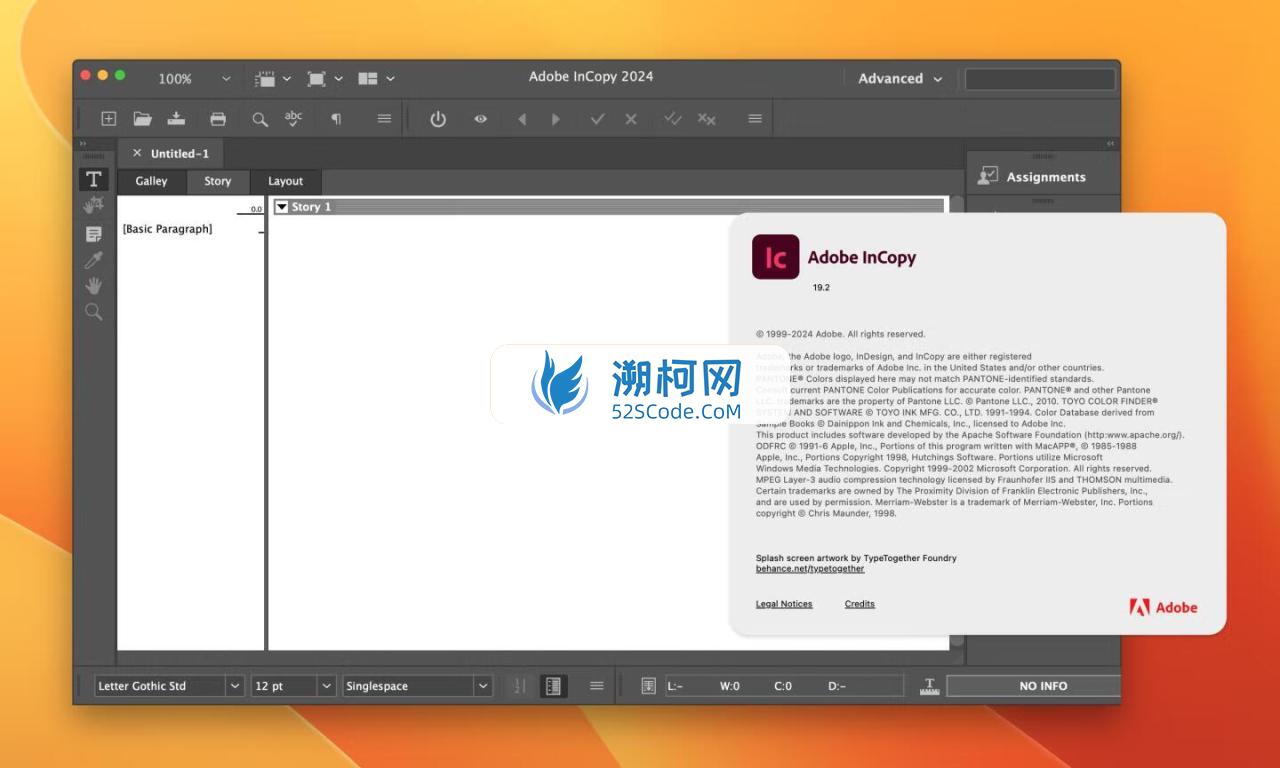This screenshot has height=768, width=1280.
Task: Click the Update Info icon beside L:-
Action: tap(648, 686)
